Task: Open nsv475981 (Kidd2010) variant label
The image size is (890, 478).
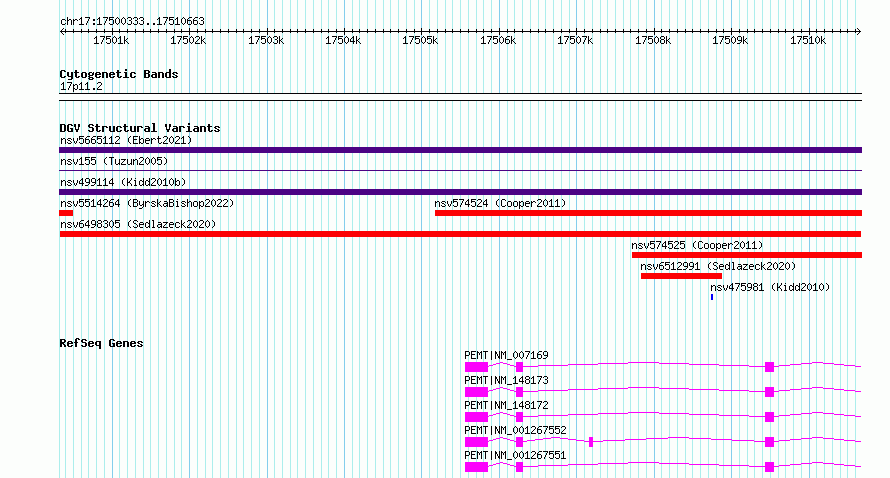Action: point(770,287)
